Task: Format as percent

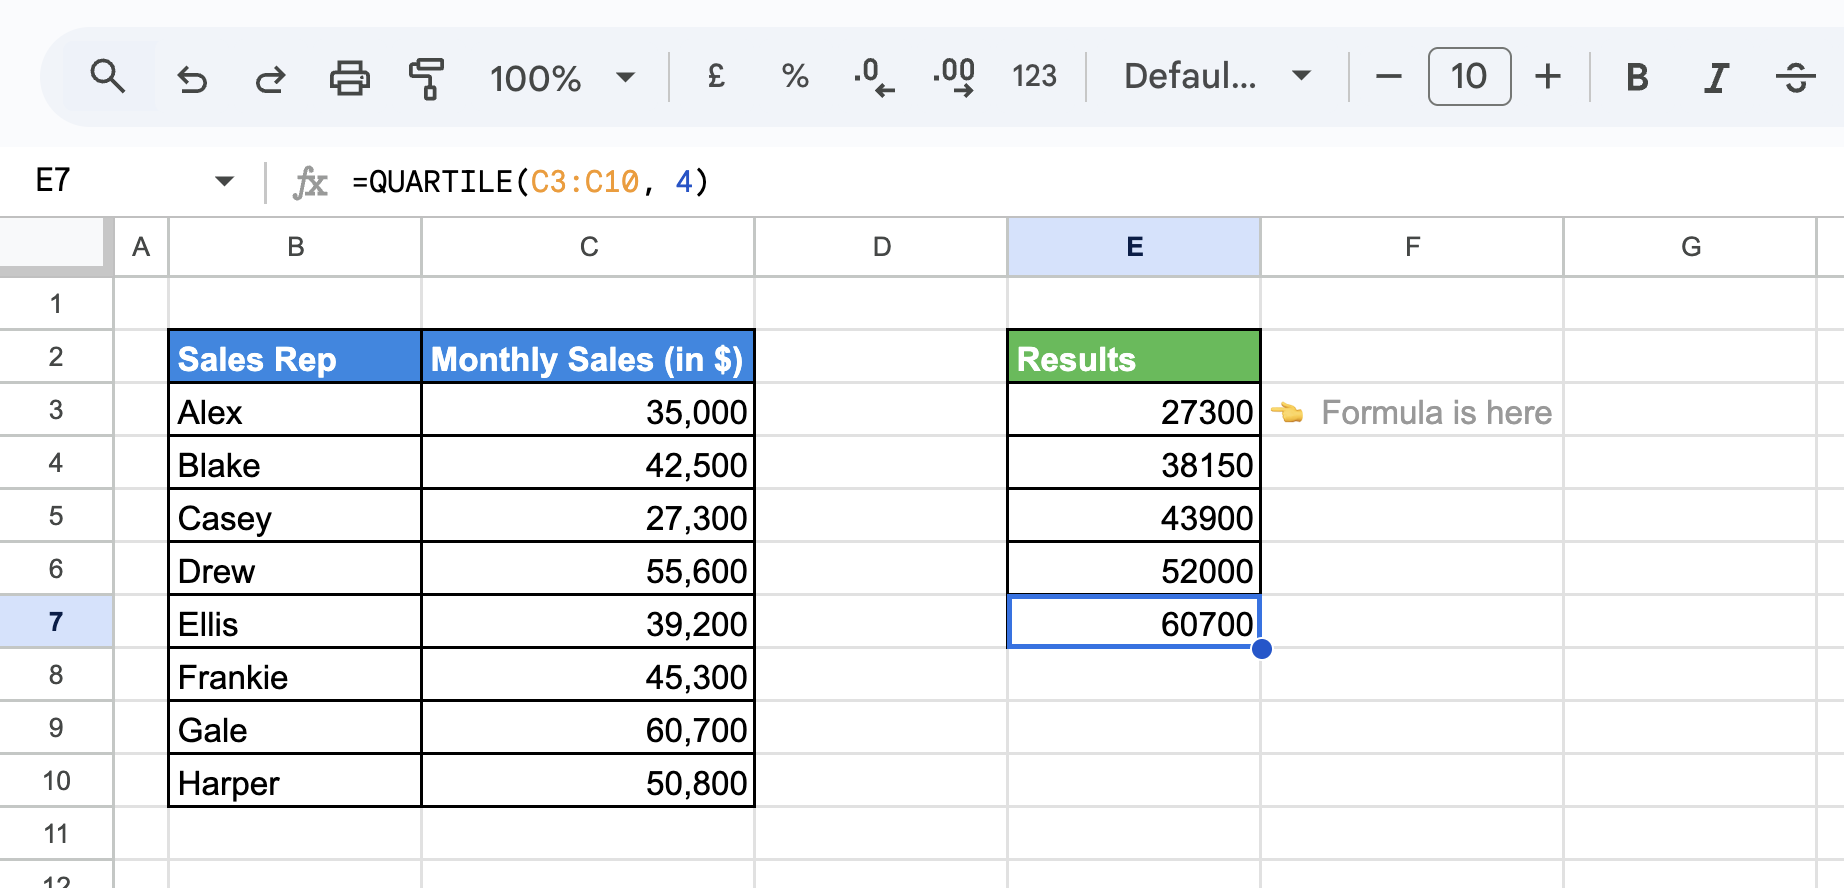Action: (795, 76)
